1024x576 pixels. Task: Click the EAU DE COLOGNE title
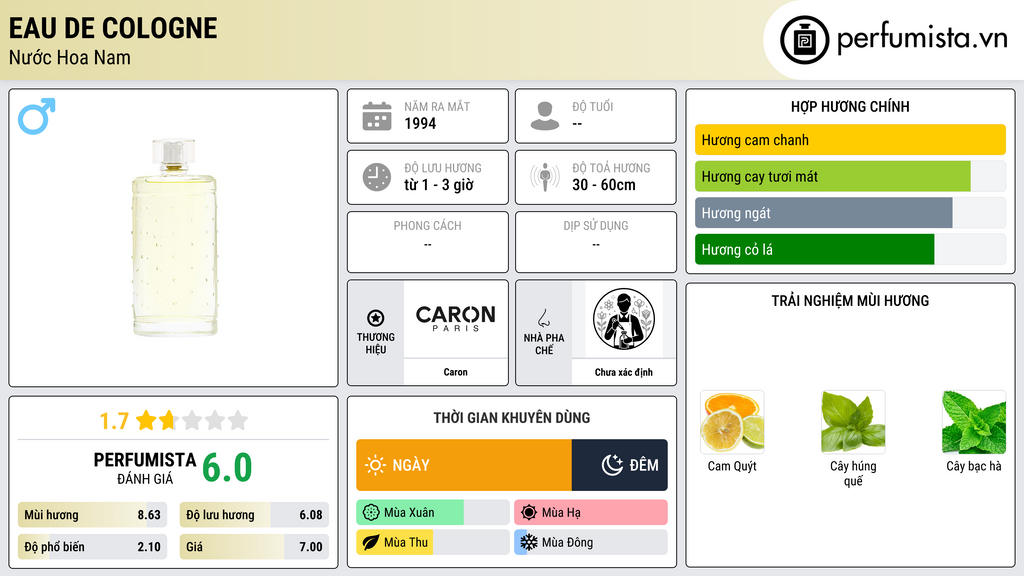[x=113, y=28]
